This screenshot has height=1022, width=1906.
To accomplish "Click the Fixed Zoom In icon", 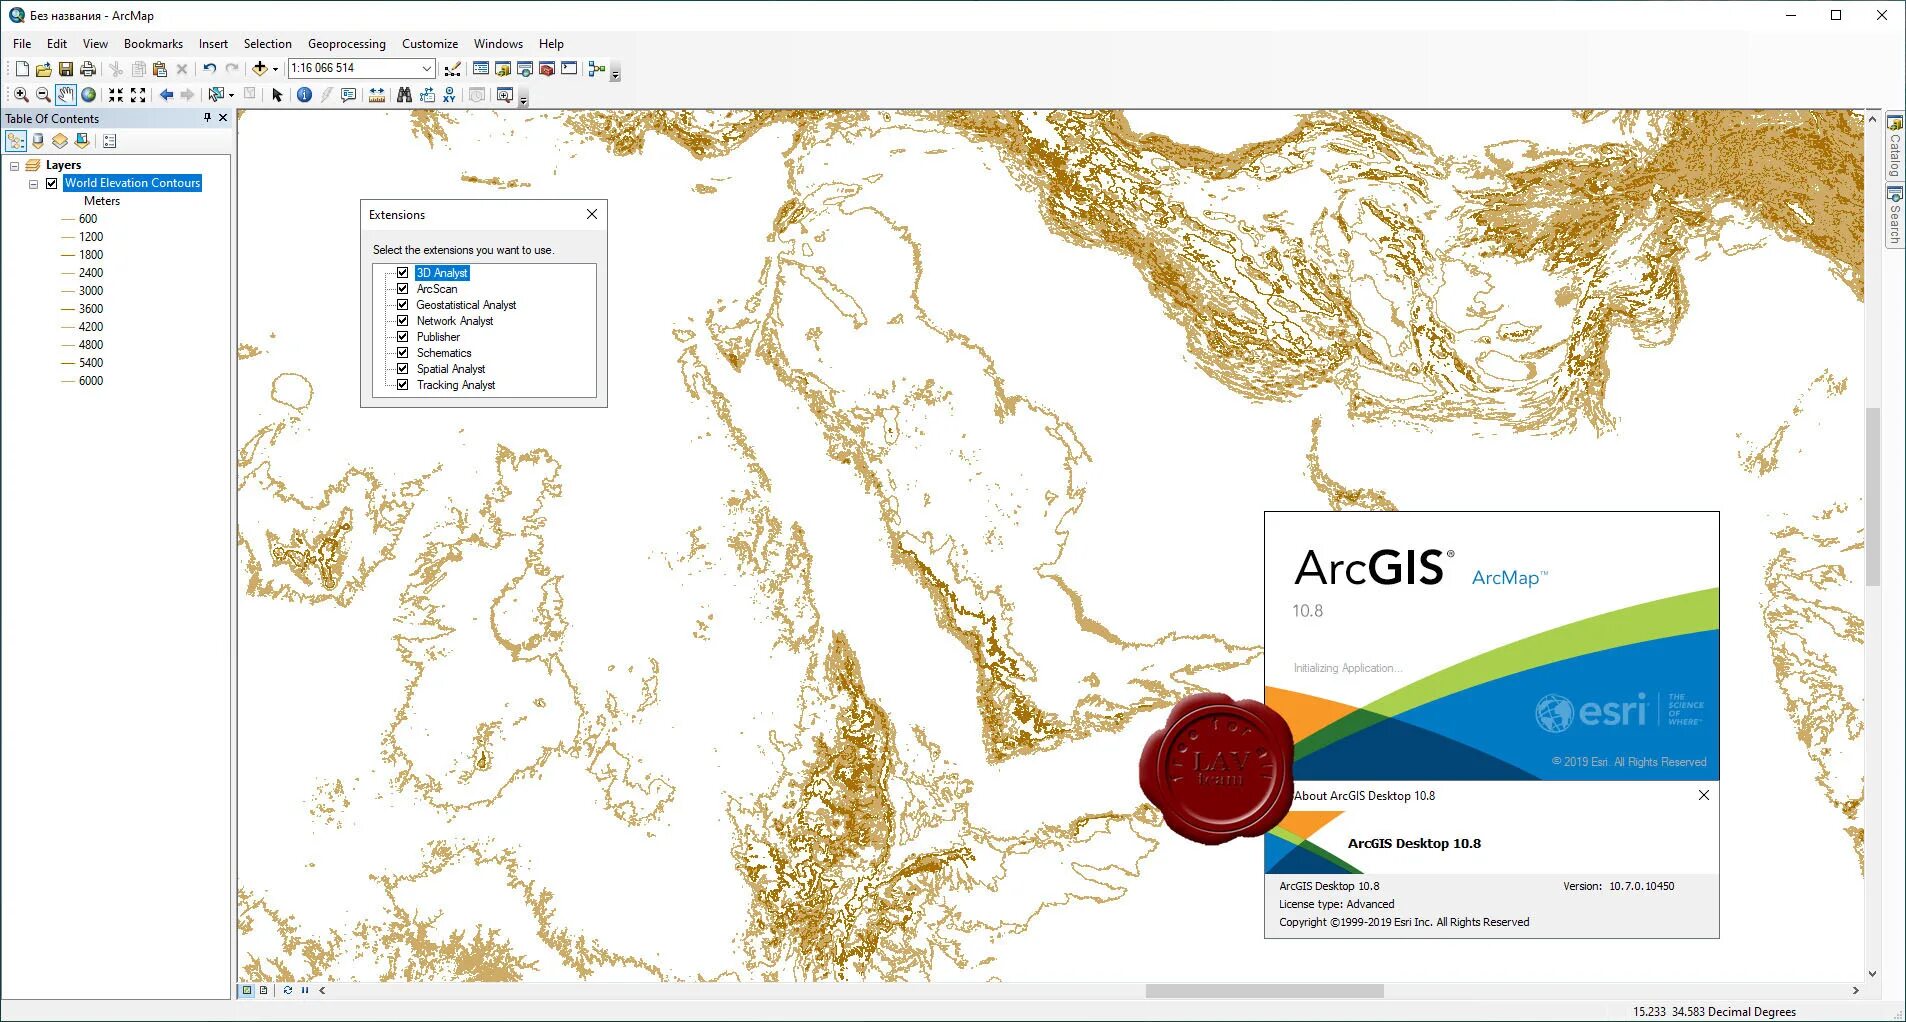I will click(x=116, y=95).
